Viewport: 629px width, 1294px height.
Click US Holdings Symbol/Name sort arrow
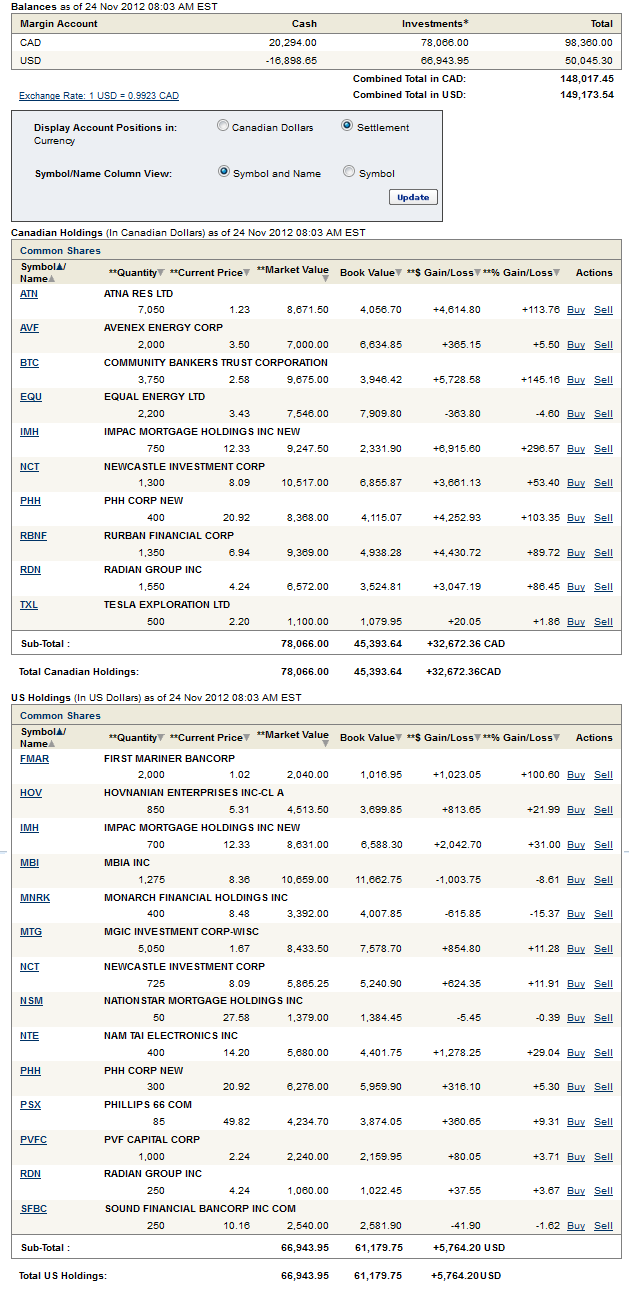tap(62, 732)
